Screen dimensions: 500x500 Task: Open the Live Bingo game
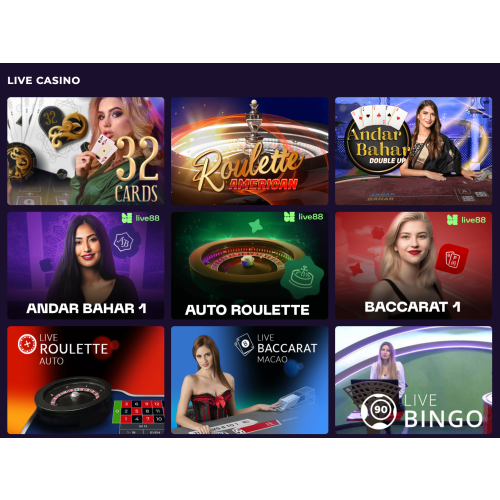[413, 380]
